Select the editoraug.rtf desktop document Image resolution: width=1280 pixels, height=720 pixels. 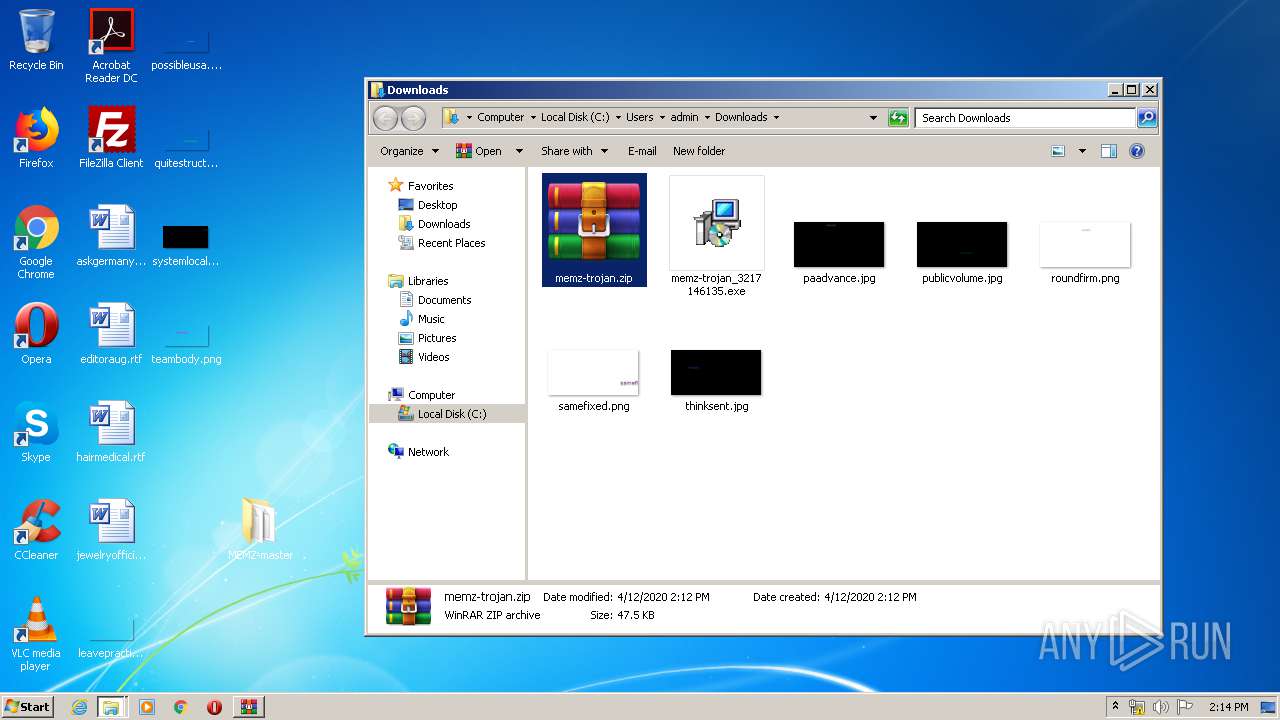111,334
